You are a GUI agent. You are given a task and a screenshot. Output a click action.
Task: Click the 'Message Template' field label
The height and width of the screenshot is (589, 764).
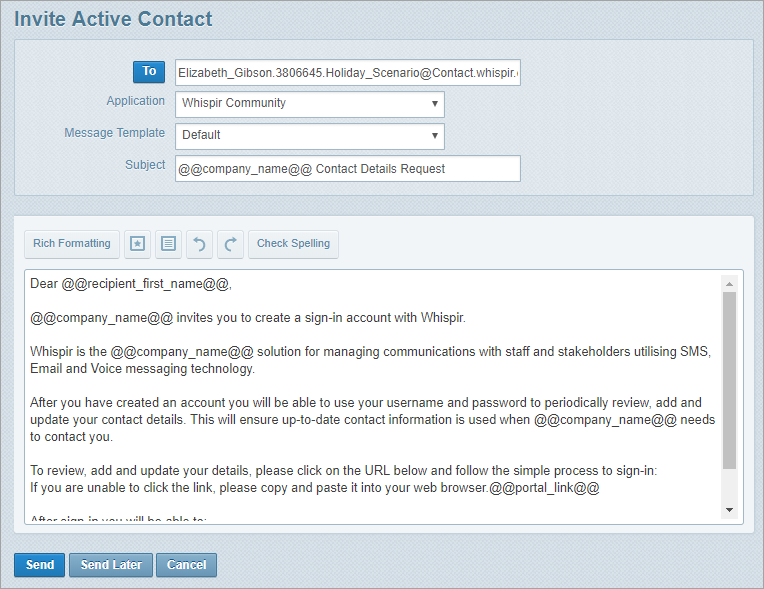click(x=115, y=133)
